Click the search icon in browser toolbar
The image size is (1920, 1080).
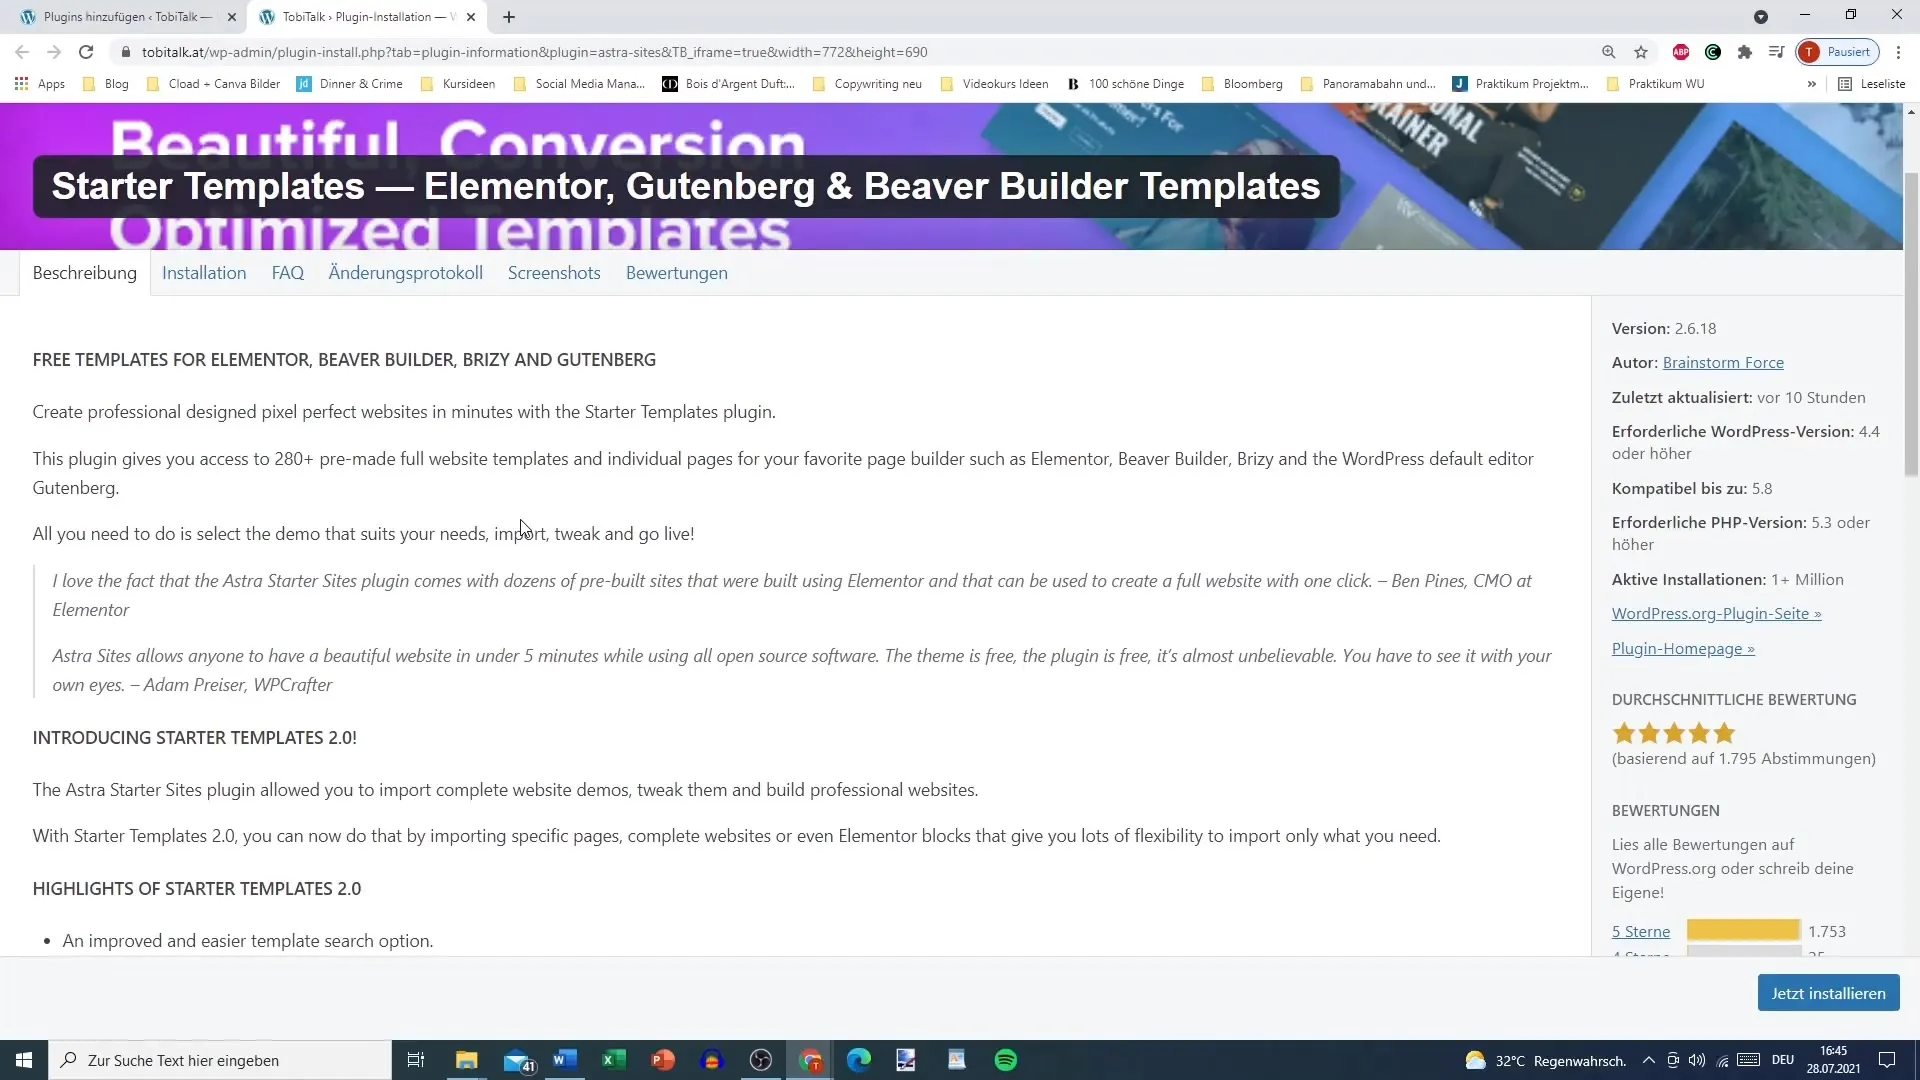[x=1609, y=51]
